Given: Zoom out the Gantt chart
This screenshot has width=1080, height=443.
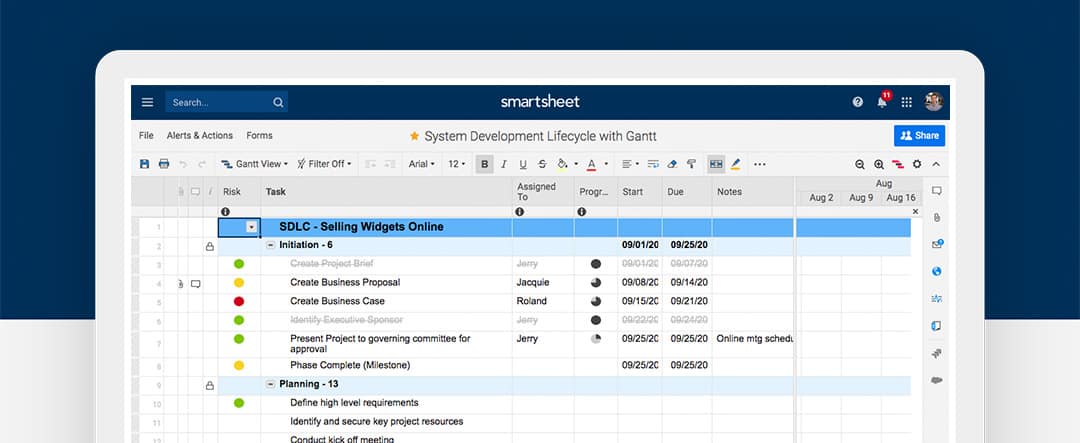Looking at the screenshot, I should (x=860, y=164).
